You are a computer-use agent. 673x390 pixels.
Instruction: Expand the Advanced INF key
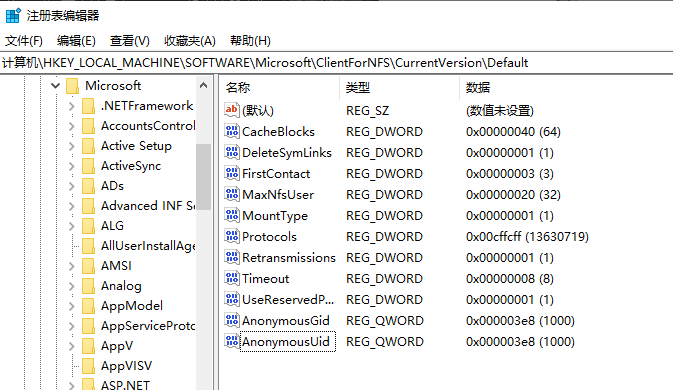pyautogui.click(x=72, y=206)
